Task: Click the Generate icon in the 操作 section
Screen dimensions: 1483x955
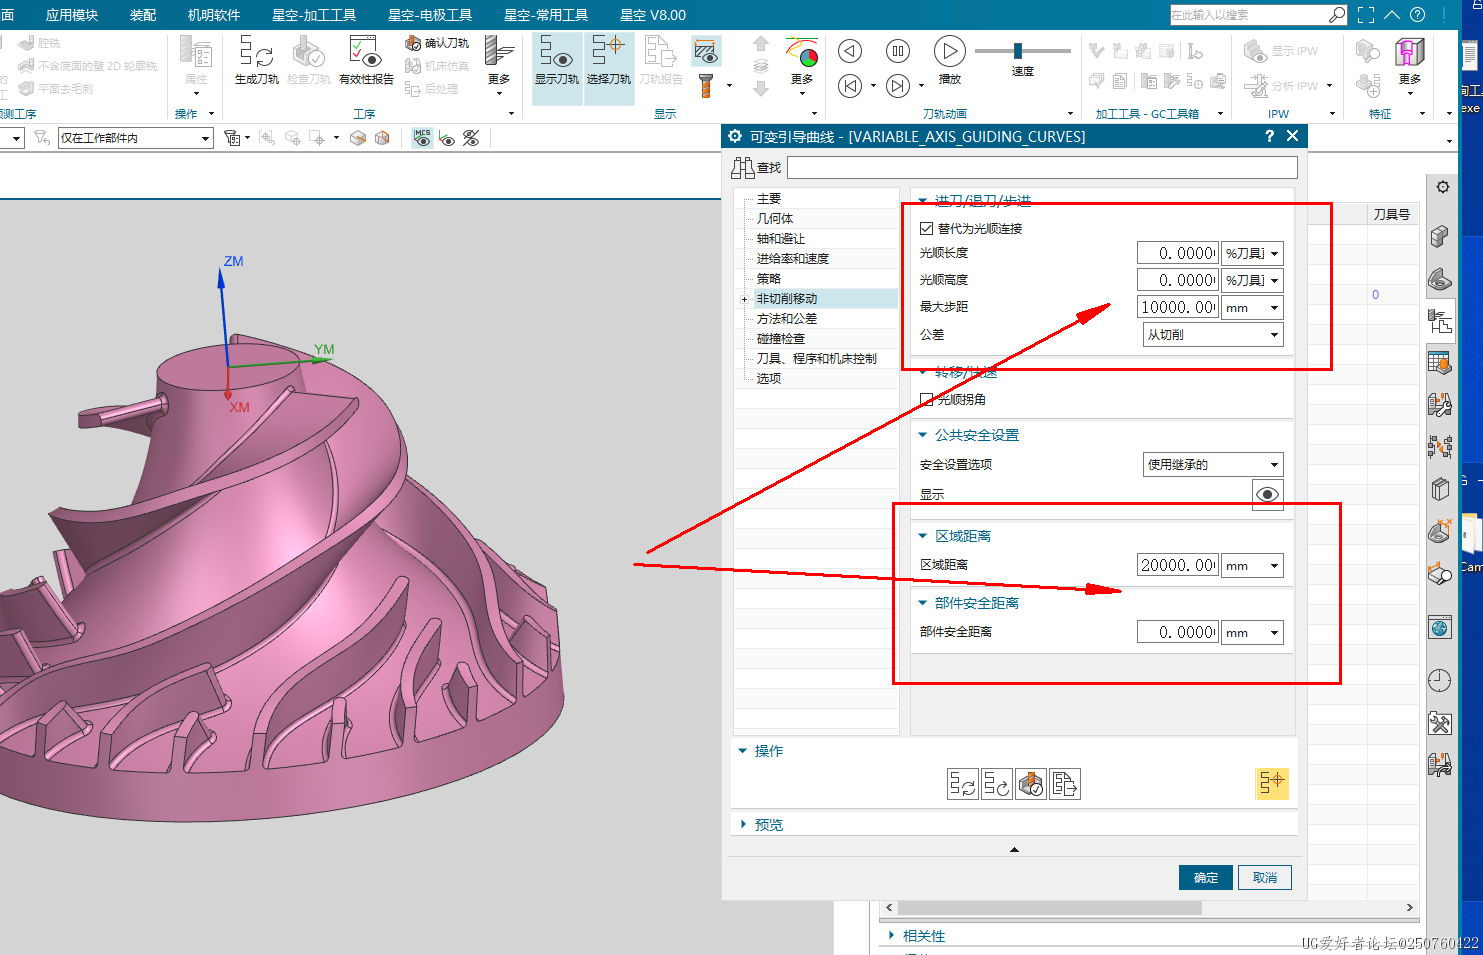Action: pyautogui.click(x=963, y=784)
